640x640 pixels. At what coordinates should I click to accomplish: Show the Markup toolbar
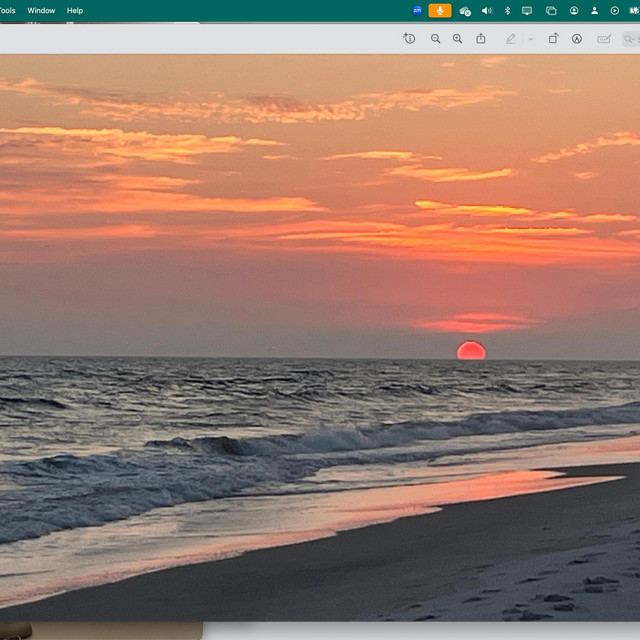pyautogui.click(x=577, y=39)
